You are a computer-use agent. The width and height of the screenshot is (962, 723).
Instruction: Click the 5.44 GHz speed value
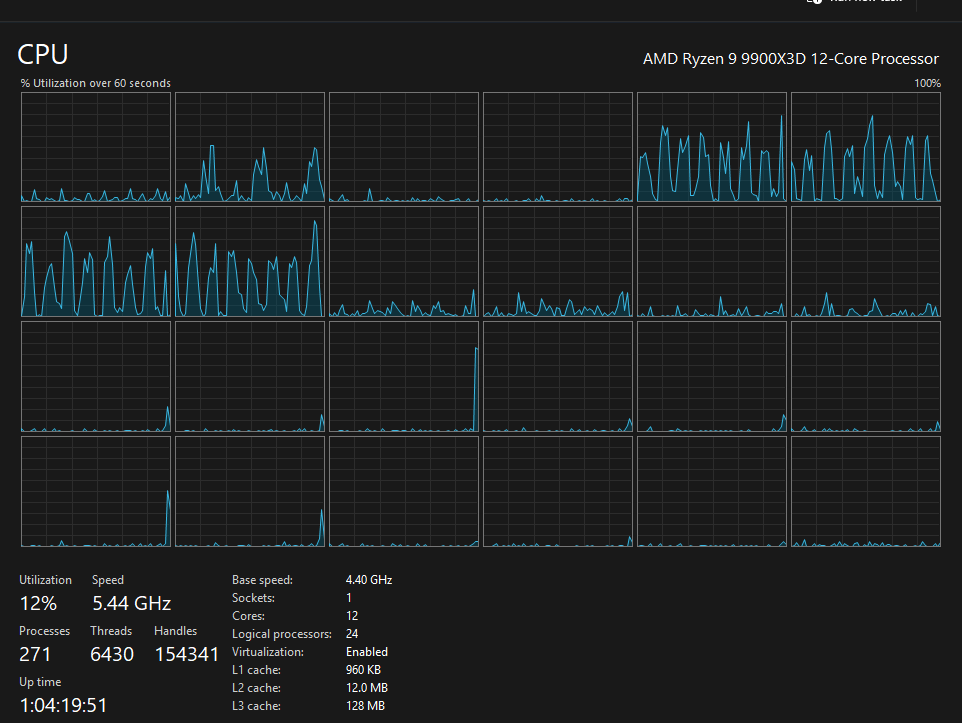[132, 603]
